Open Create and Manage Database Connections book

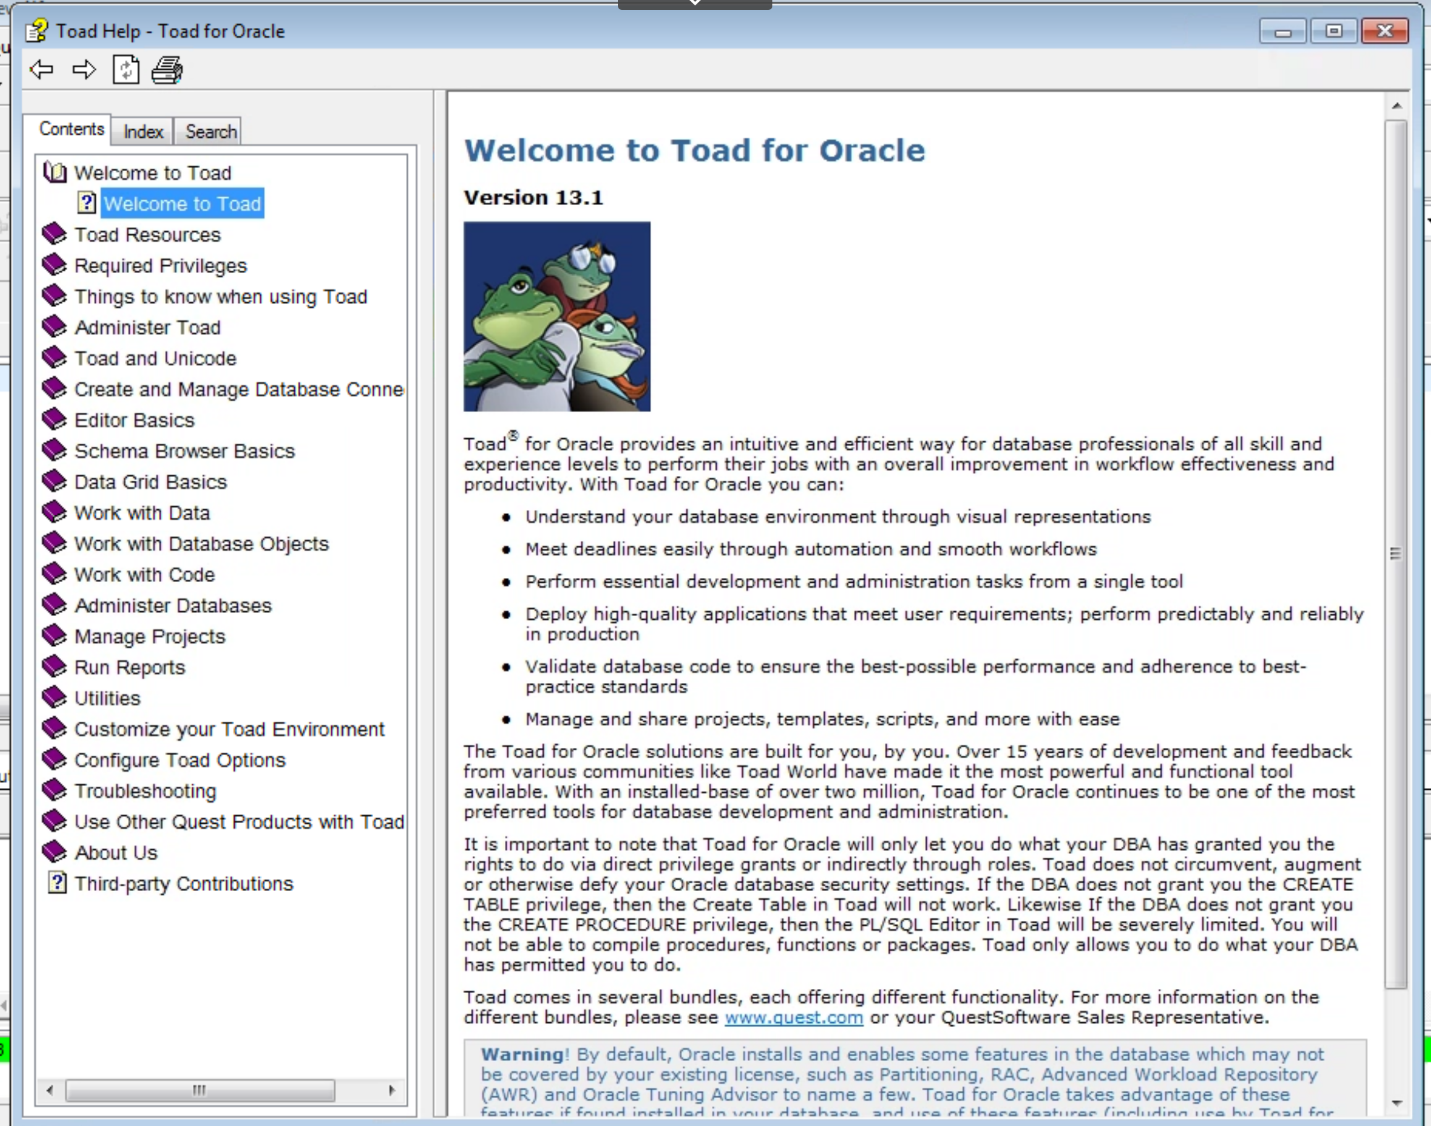click(x=239, y=389)
